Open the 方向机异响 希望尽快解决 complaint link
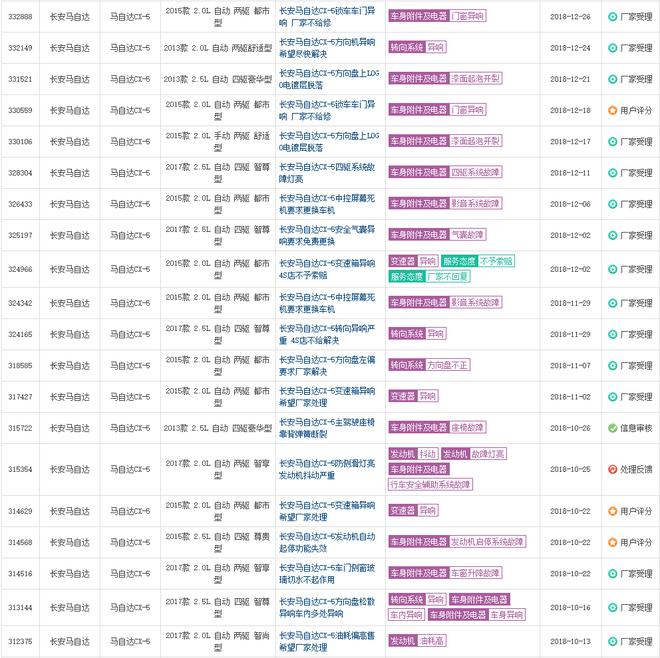Screen dimensions: 660x658 (x=327, y=48)
